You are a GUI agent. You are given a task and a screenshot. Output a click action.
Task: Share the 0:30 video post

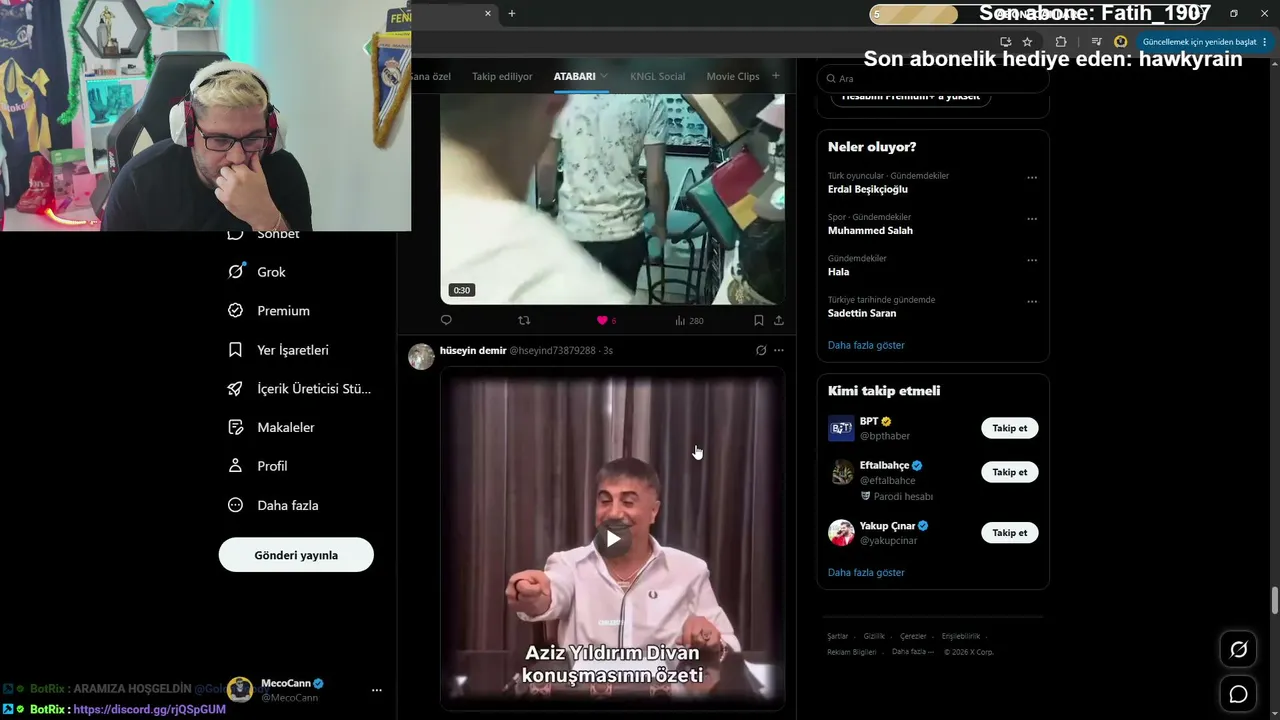[x=779, y=320]
